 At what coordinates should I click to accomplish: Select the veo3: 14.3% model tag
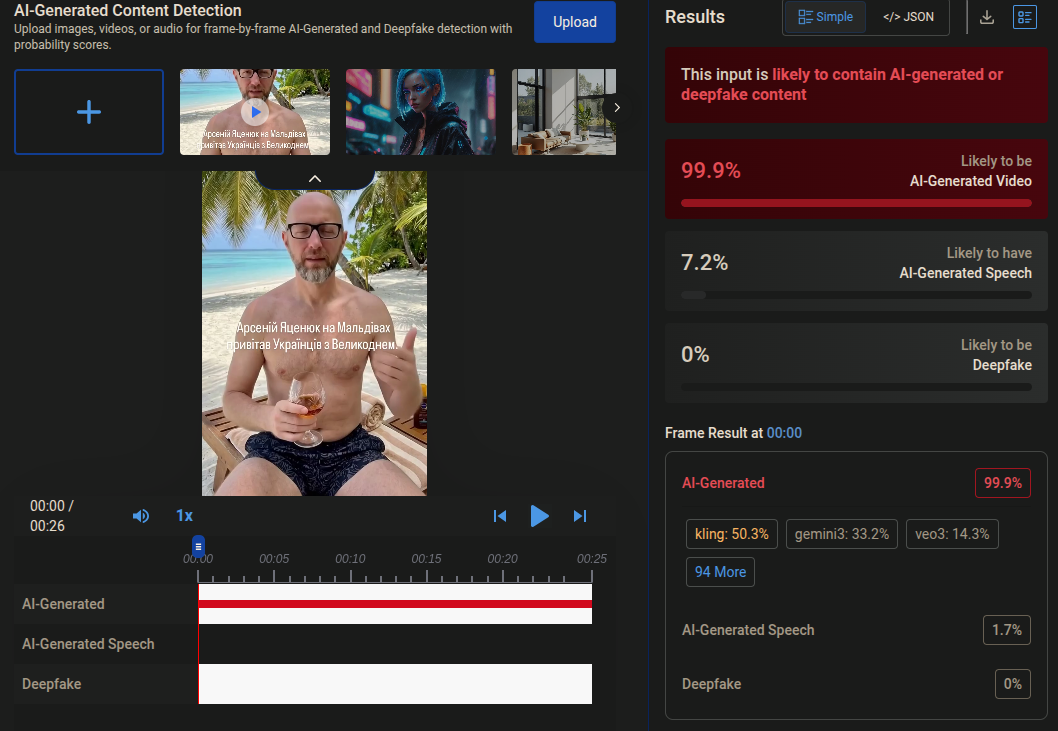(x=952, y=534)
